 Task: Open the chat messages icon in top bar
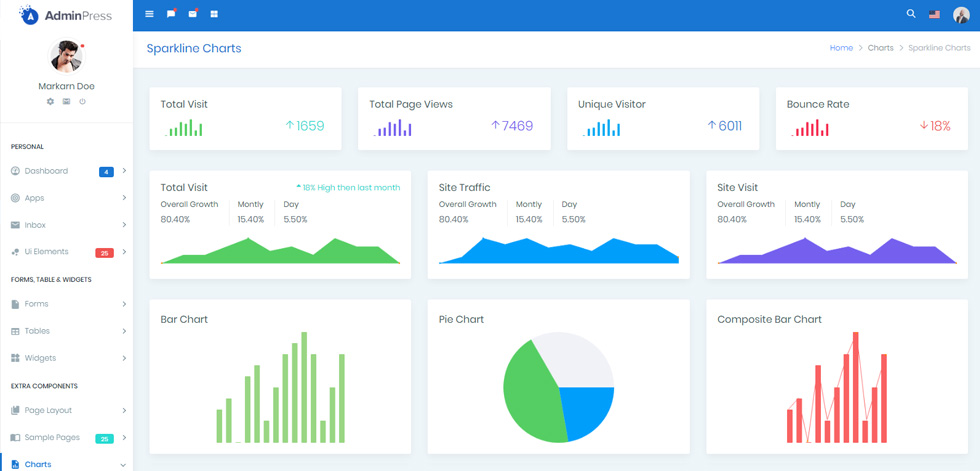point(171,14)
